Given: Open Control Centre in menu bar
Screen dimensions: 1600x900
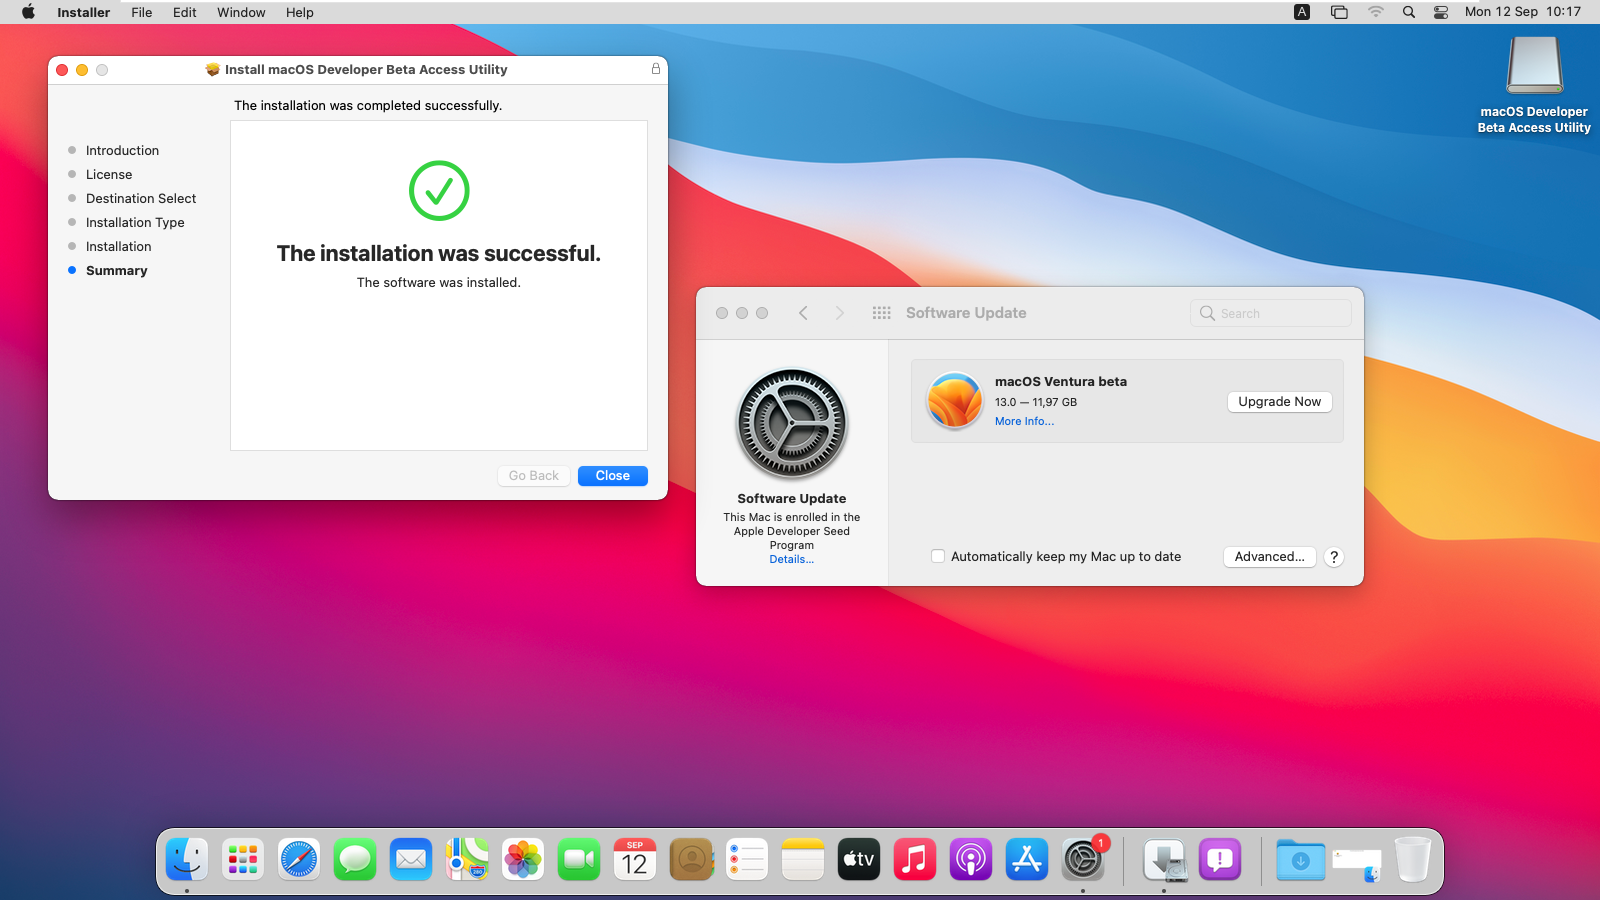Looking at the screenshot, I should click(x=1441, y=12).
